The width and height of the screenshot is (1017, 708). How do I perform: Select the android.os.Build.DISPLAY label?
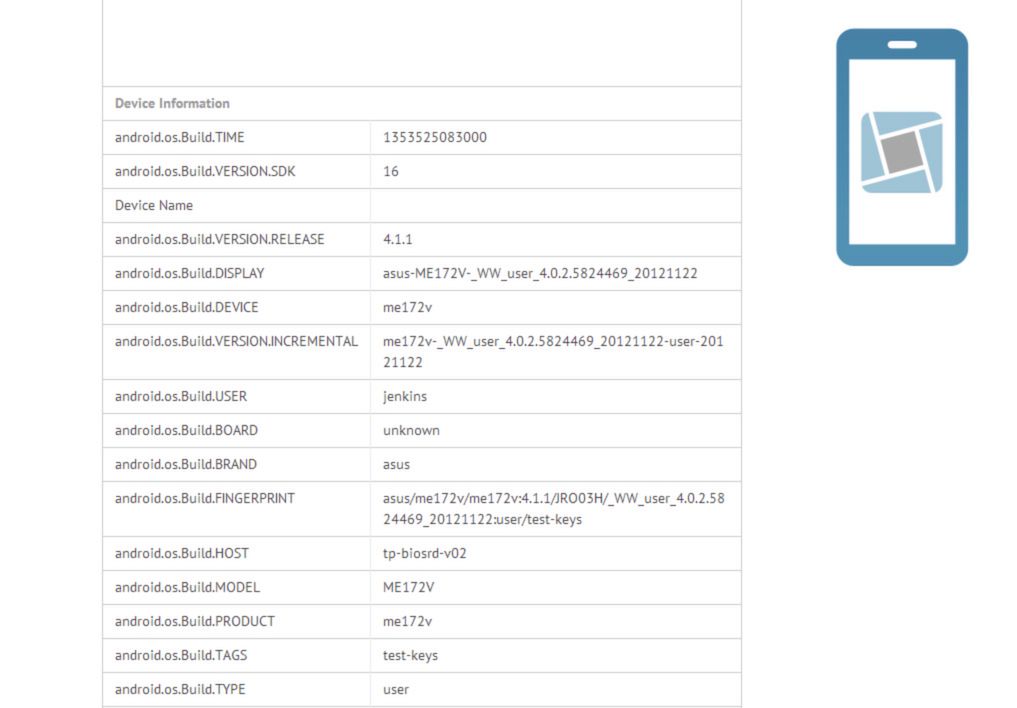point(189,274)
